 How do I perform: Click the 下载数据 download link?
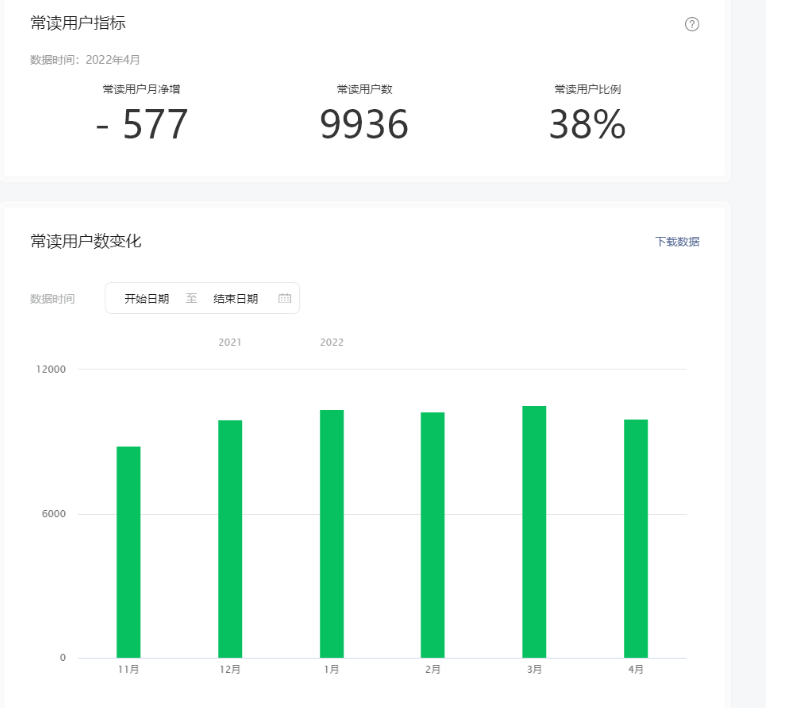pyautogui.click(x=677, y=242)
